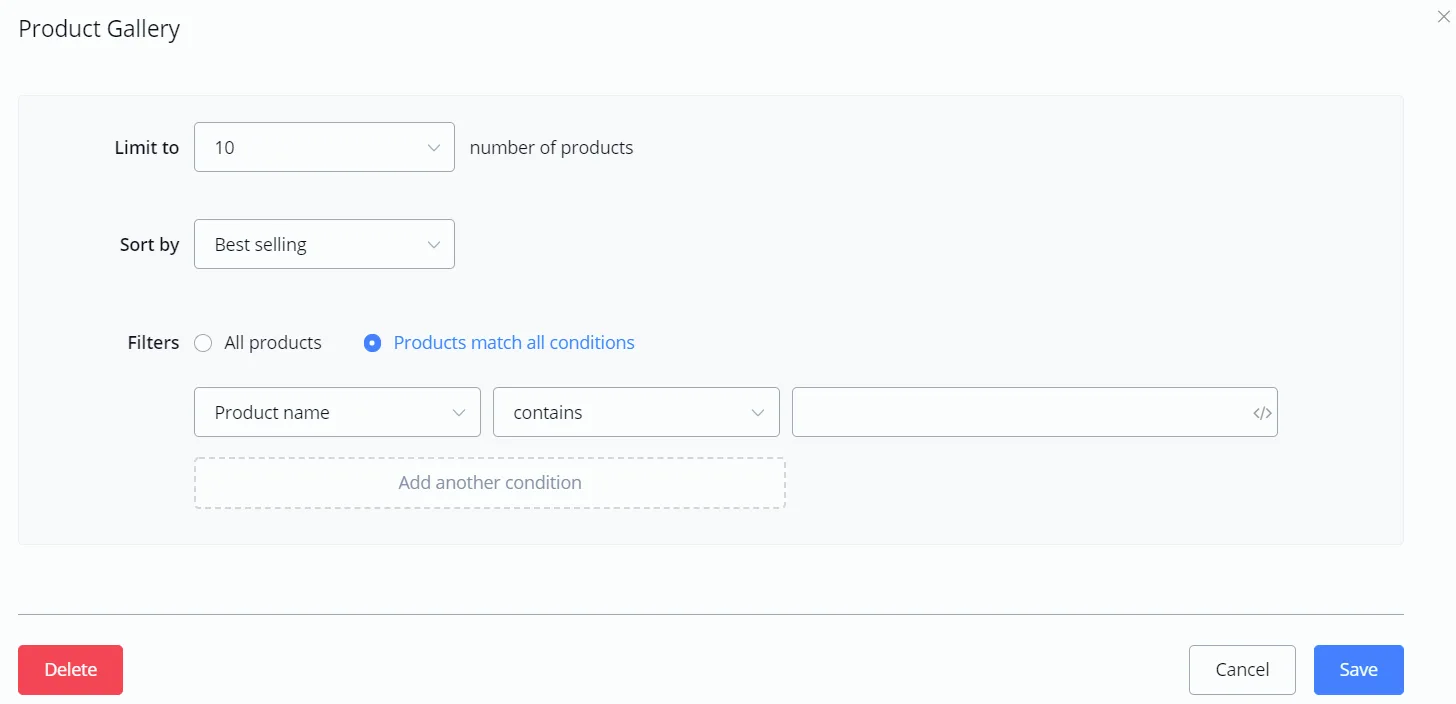
Task: Click the Filters label
Action: [153, 343]
